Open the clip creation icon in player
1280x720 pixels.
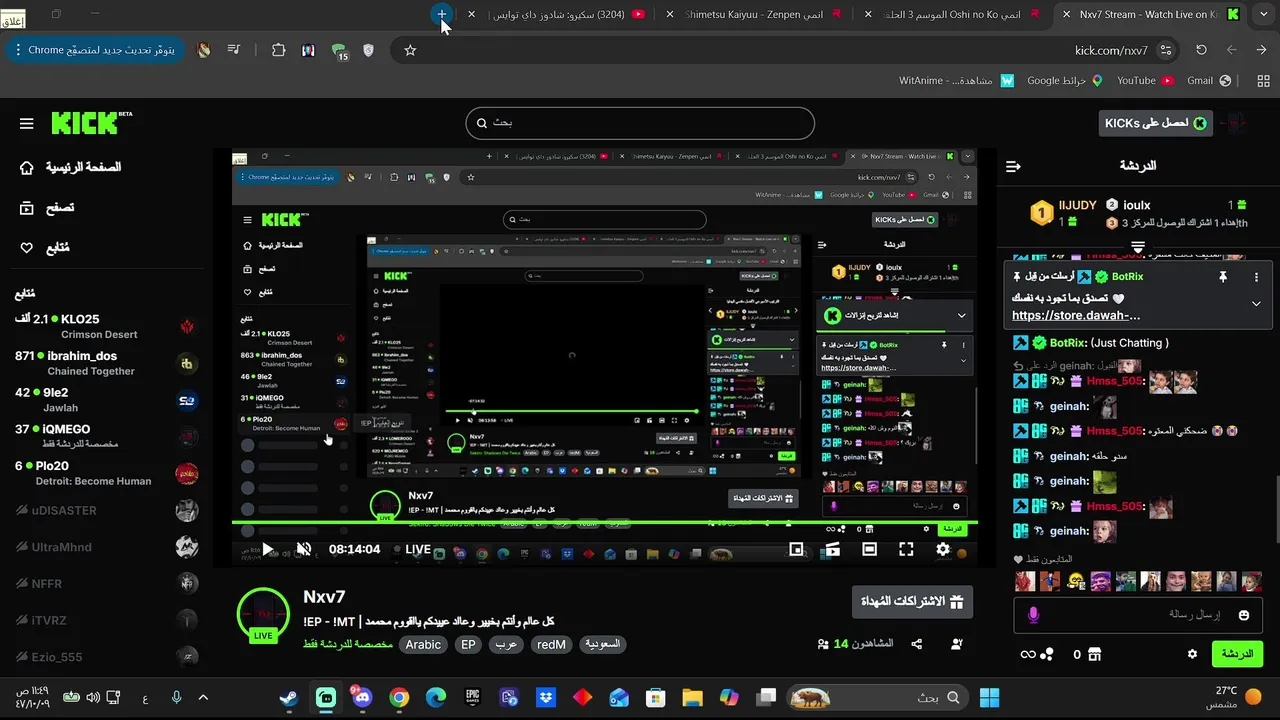coord(832,549)
